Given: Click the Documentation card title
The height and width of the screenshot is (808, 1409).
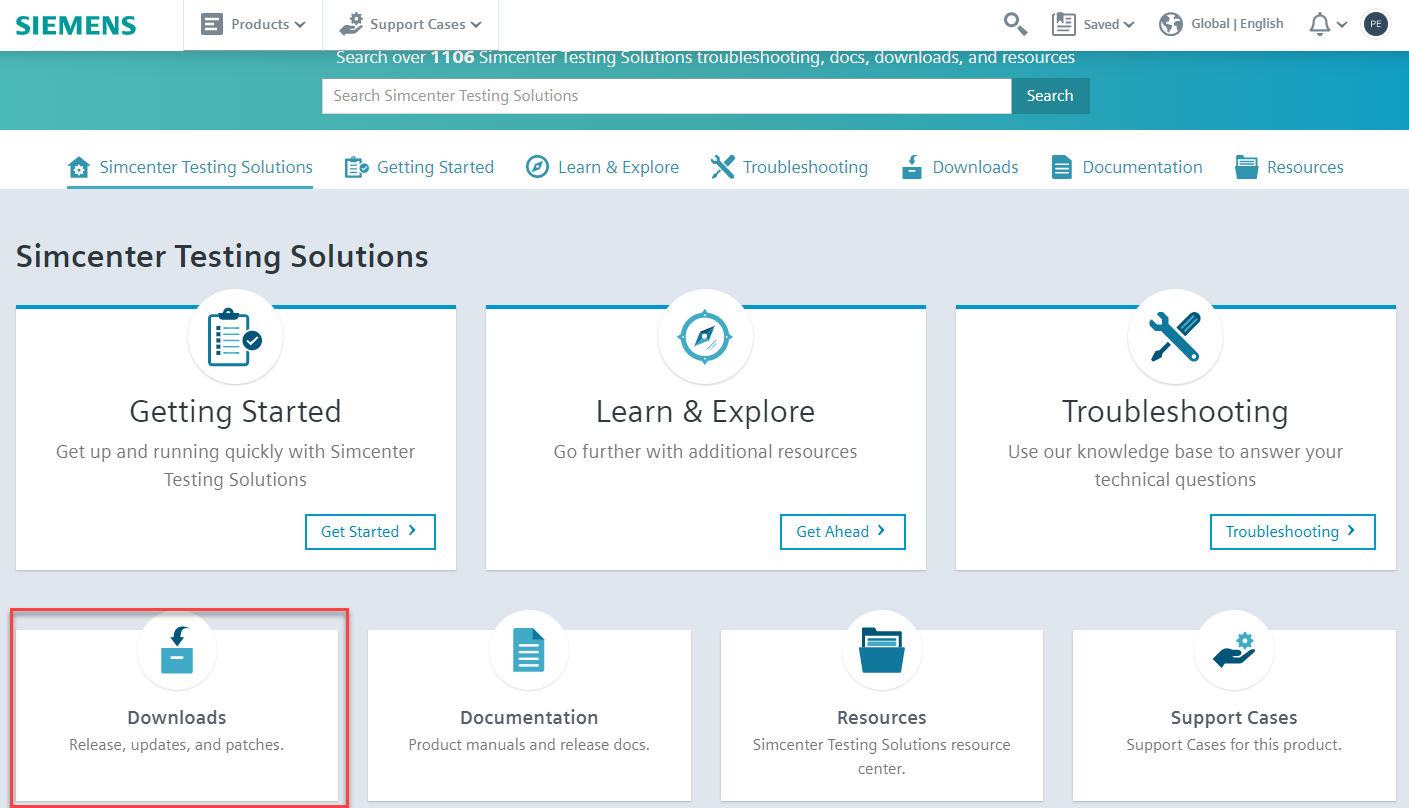Looking at the screenshot, I should (529, 718).
